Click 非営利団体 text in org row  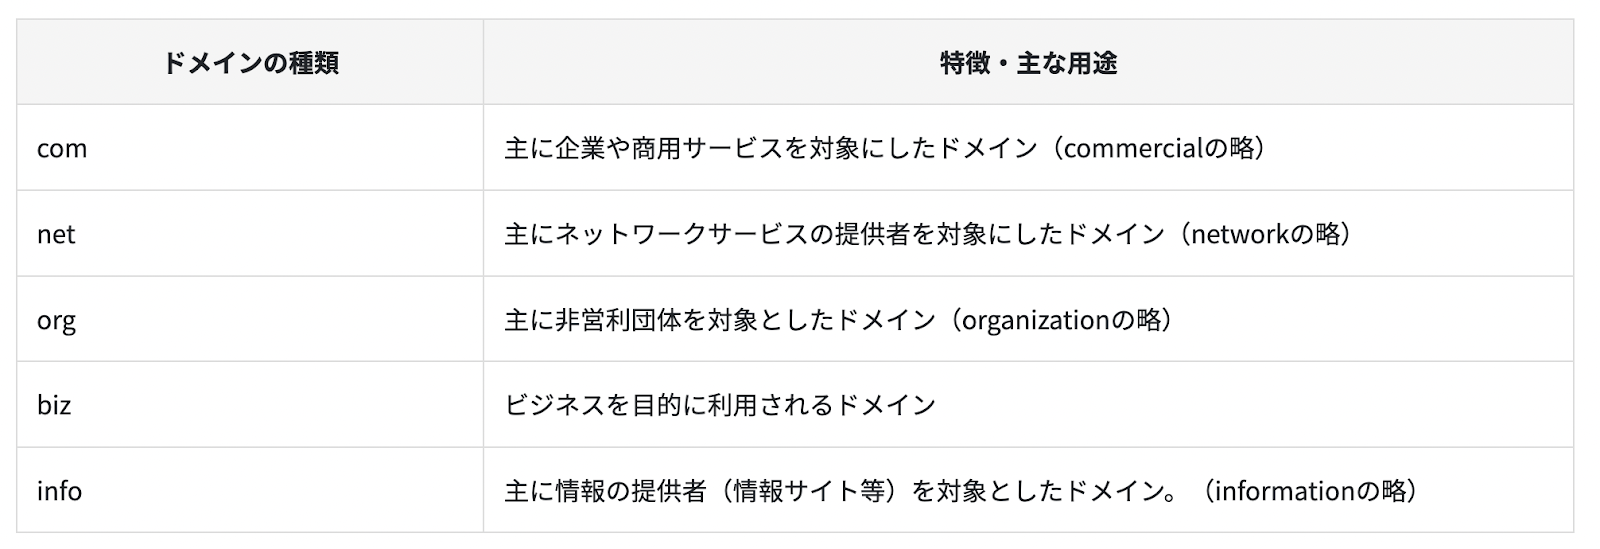click(x=618, y=320)
